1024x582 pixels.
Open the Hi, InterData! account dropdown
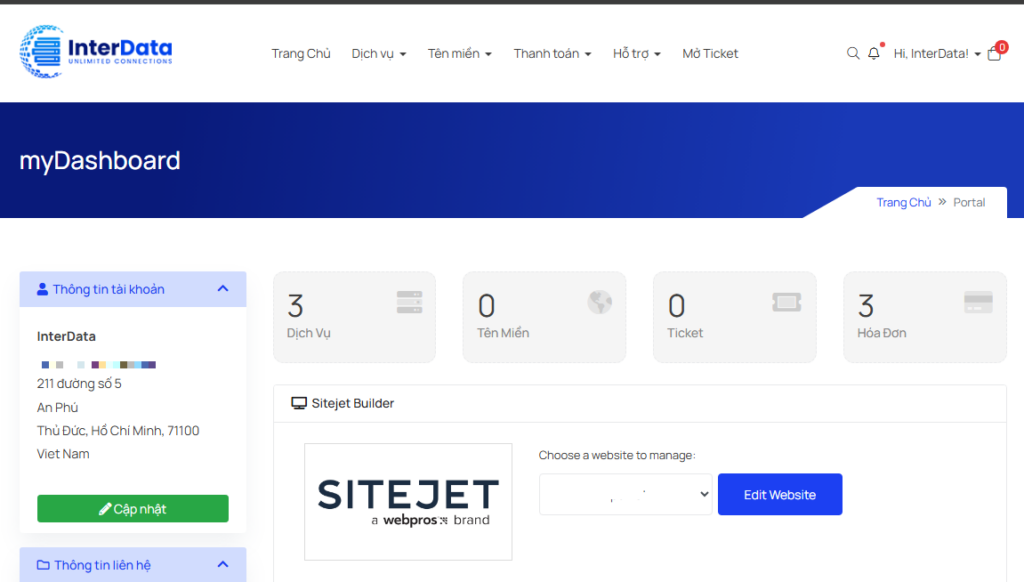(937, 54)
